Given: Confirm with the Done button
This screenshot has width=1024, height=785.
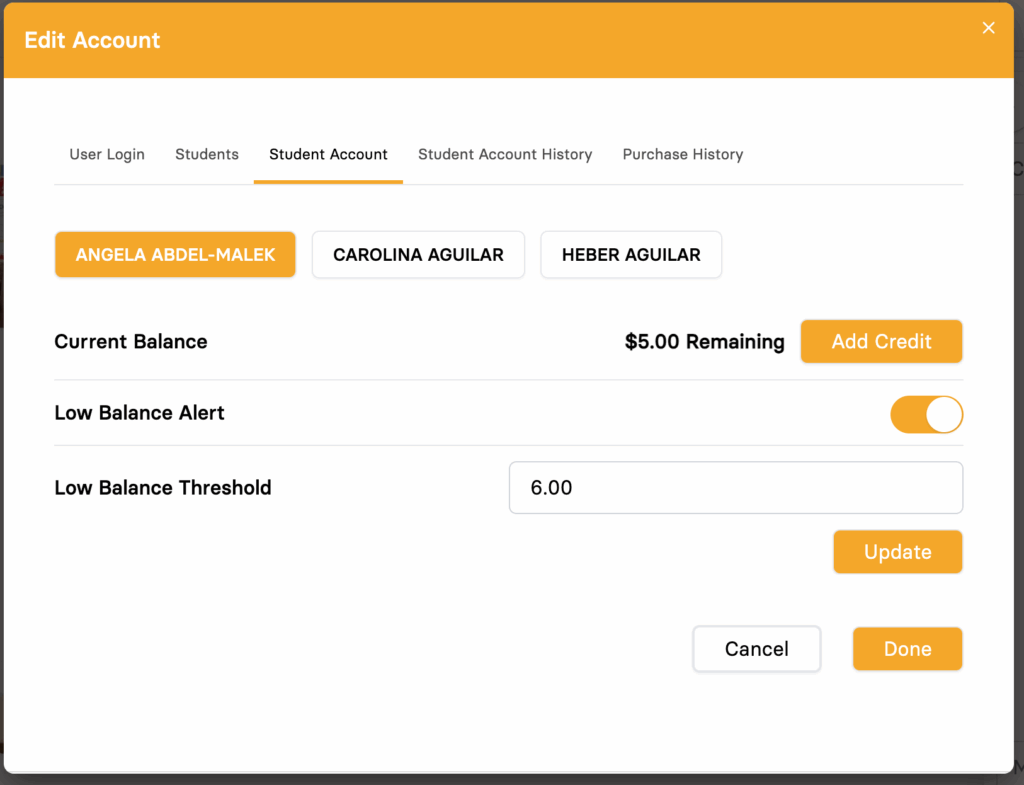Looking at the screenshot, I should point(907,649).
